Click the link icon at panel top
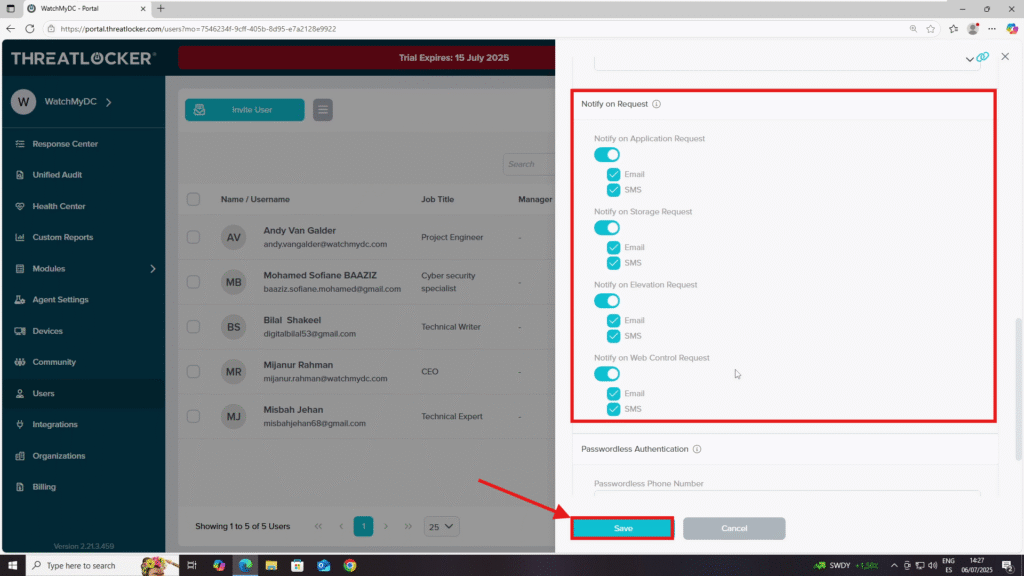Viewport: 1024px width, 576px height. point(983,57)
